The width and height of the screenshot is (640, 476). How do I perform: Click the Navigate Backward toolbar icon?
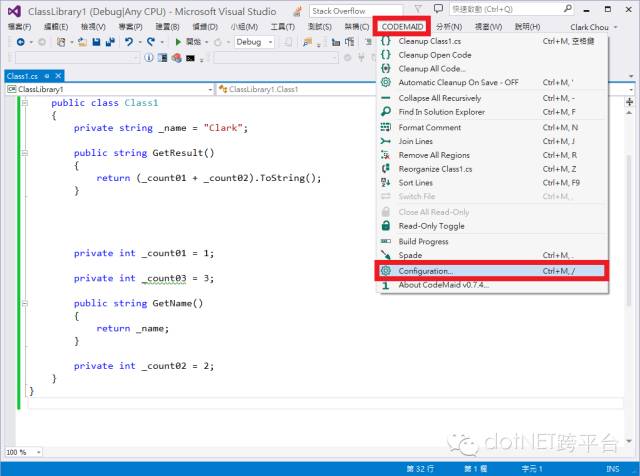[x=20, y=42]
